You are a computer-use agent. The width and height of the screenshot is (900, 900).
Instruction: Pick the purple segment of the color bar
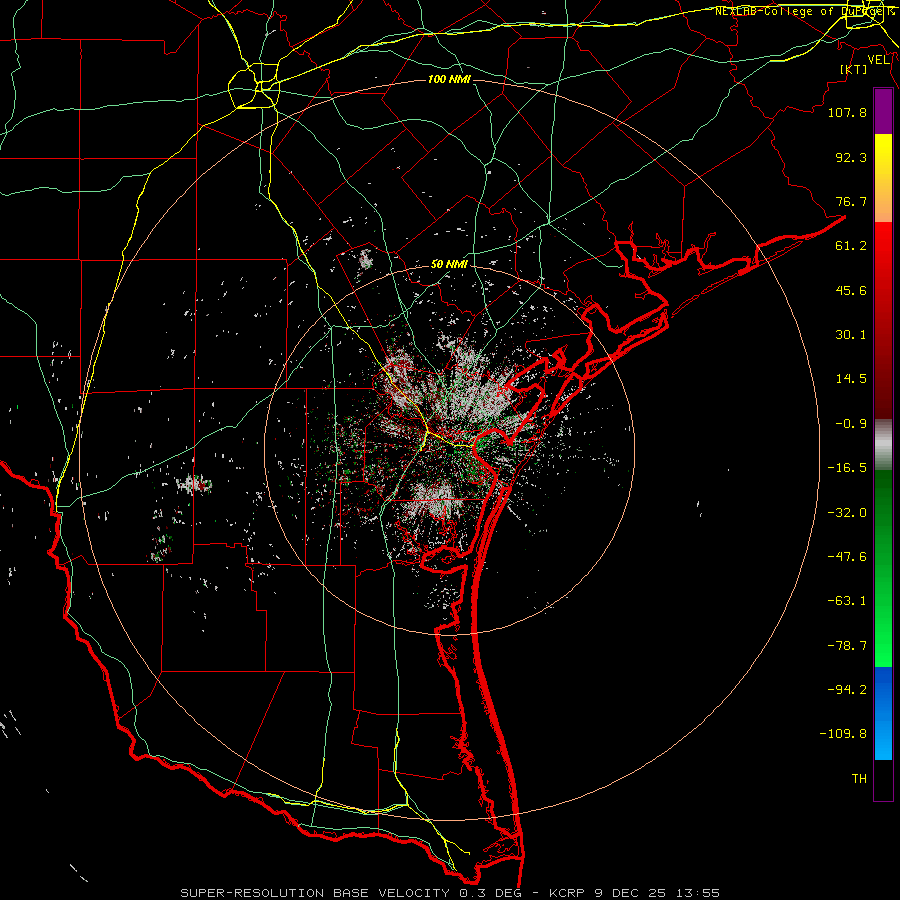click(x=883, y=111)
